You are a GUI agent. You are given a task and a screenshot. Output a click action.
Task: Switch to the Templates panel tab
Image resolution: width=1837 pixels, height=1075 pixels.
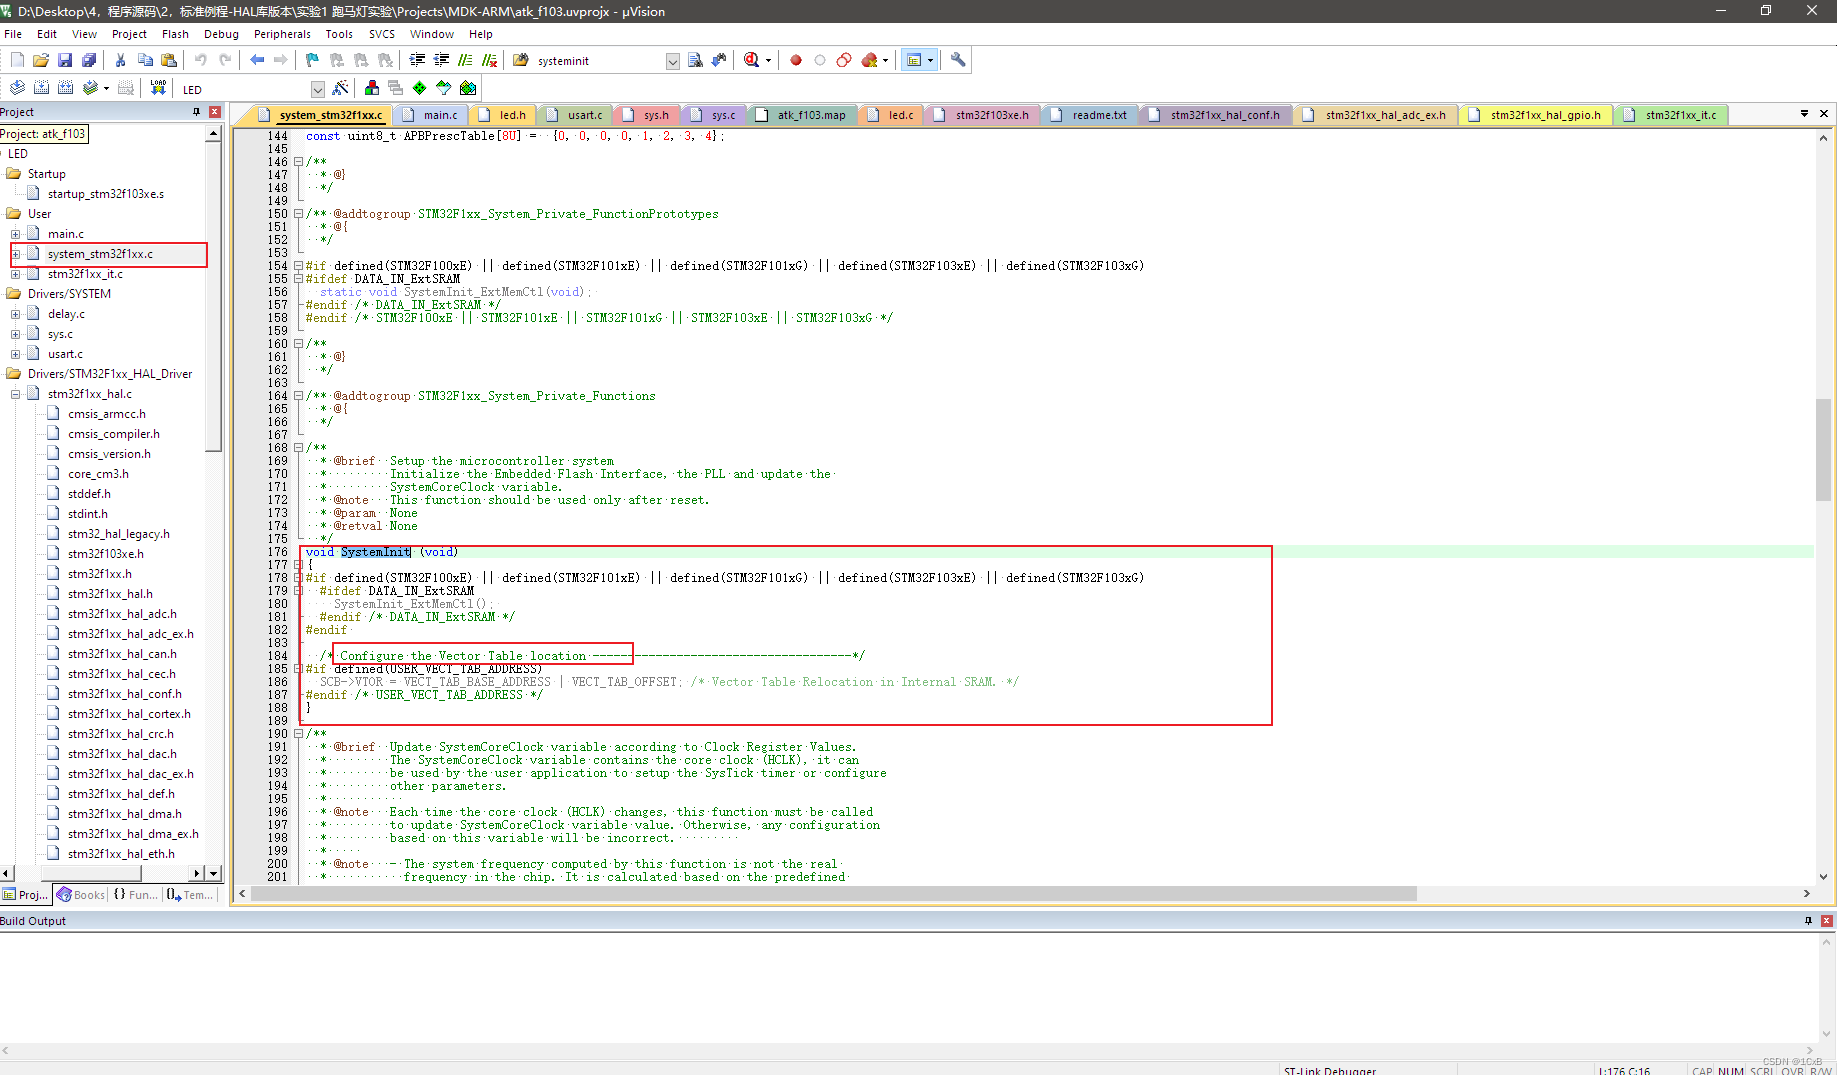190,894
